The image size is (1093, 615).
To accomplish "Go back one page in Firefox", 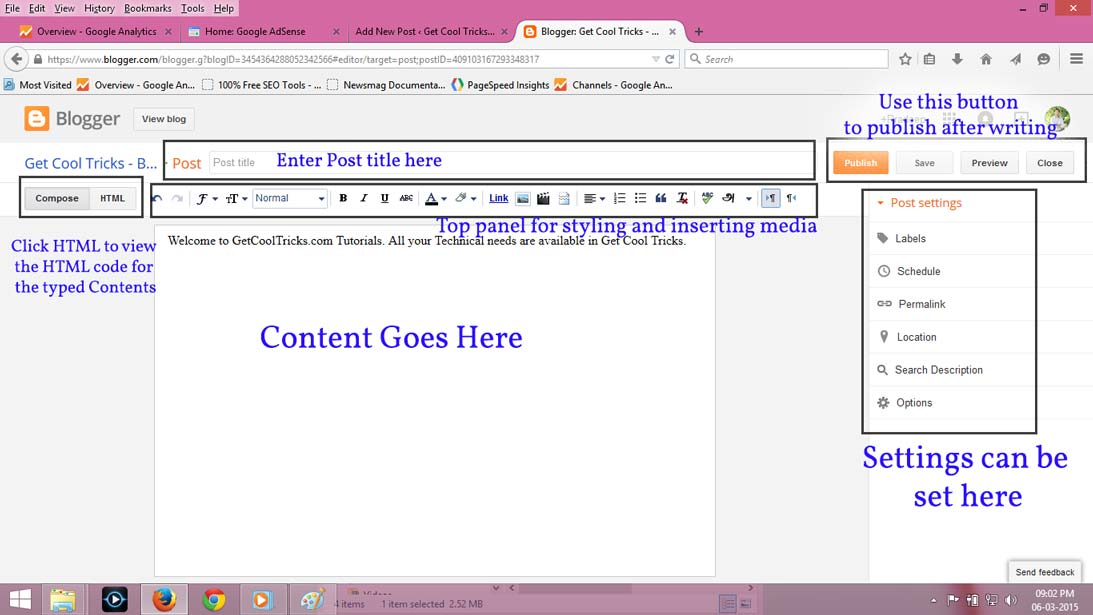I will tap(17, 59).
